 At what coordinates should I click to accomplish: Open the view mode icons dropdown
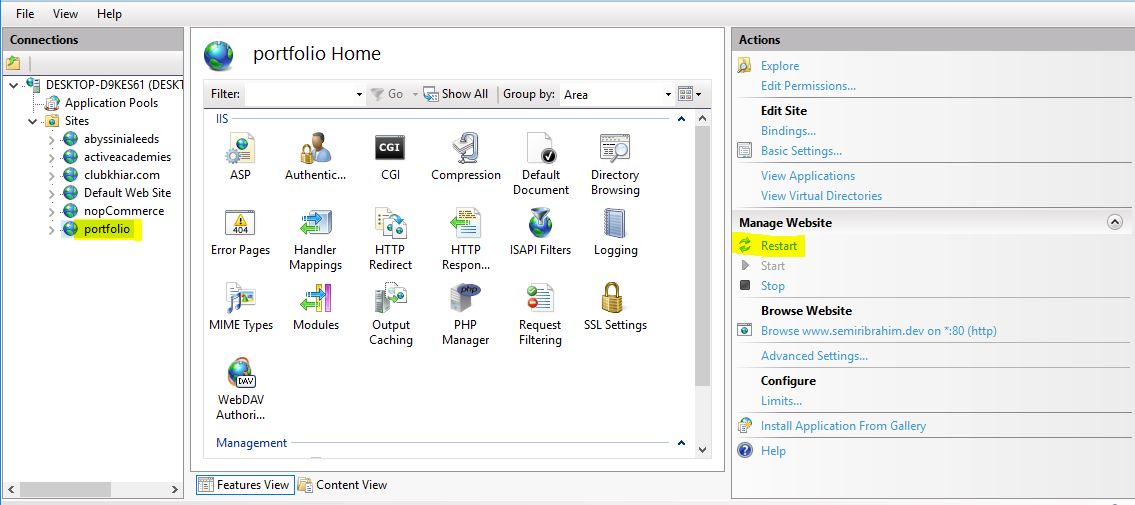click(690, 94)
